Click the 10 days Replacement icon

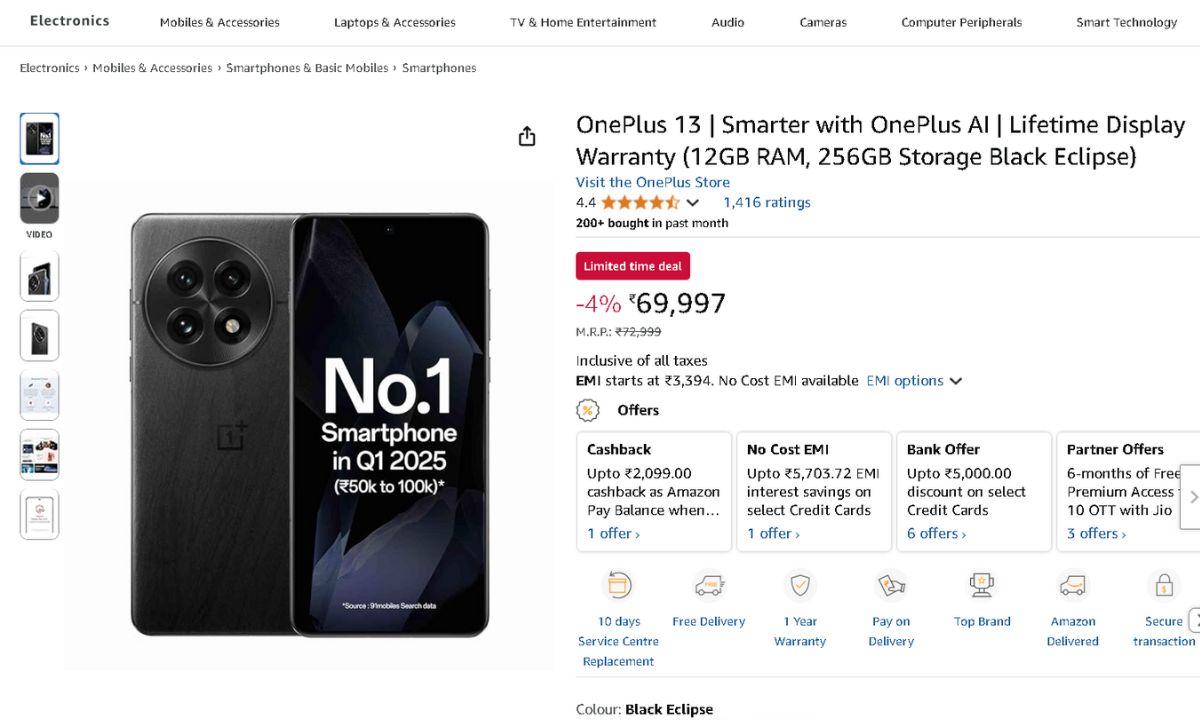pos(619,586)
